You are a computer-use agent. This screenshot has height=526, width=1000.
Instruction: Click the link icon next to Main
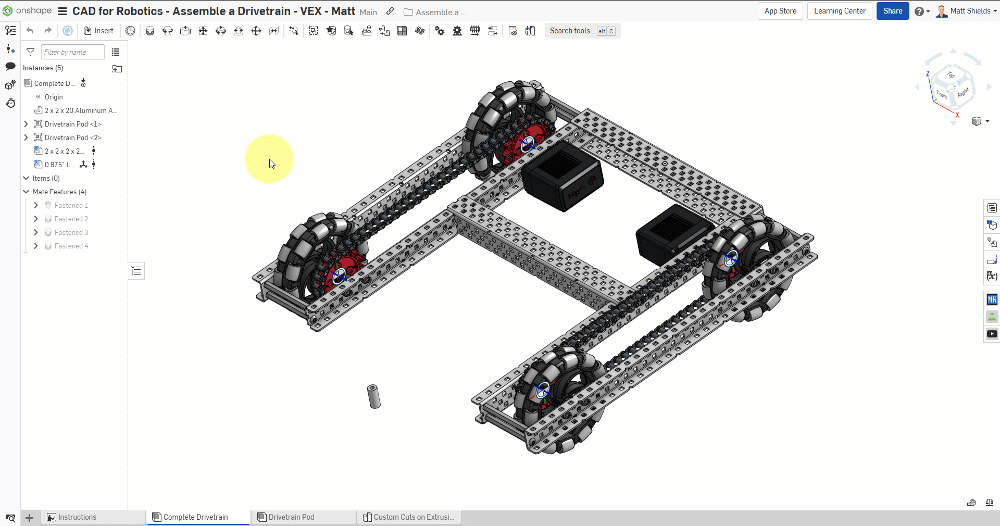tap(390, 11)
